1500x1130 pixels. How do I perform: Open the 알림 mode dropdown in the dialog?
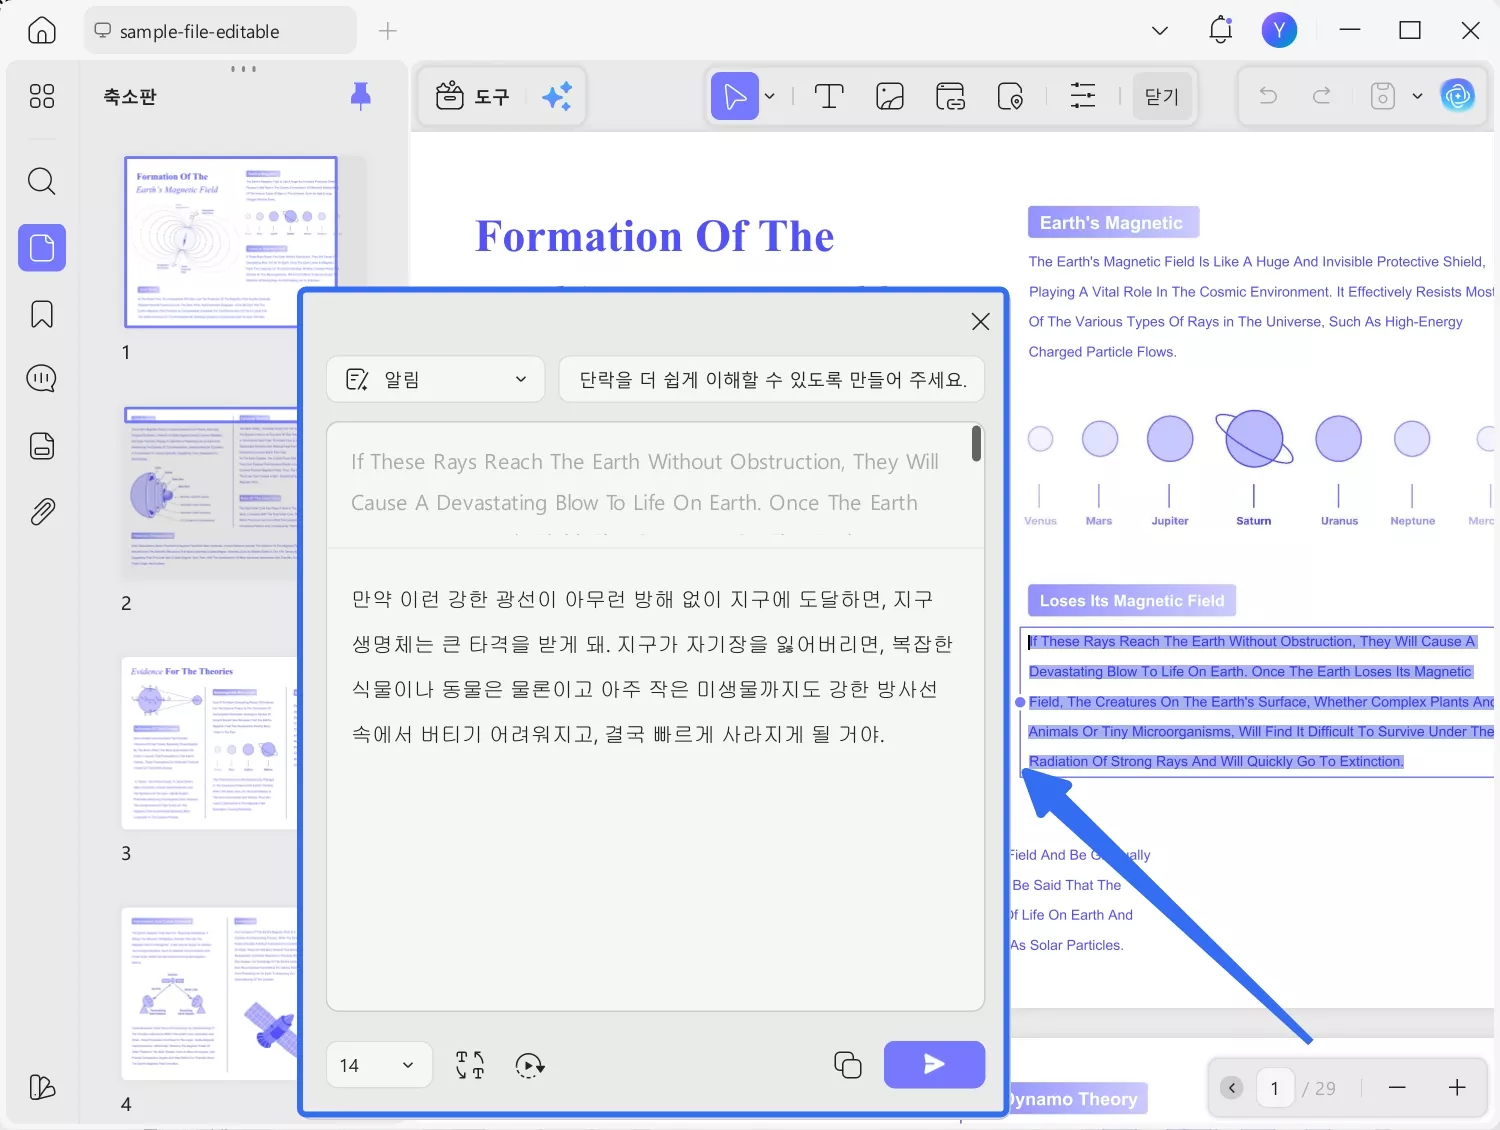435,379
